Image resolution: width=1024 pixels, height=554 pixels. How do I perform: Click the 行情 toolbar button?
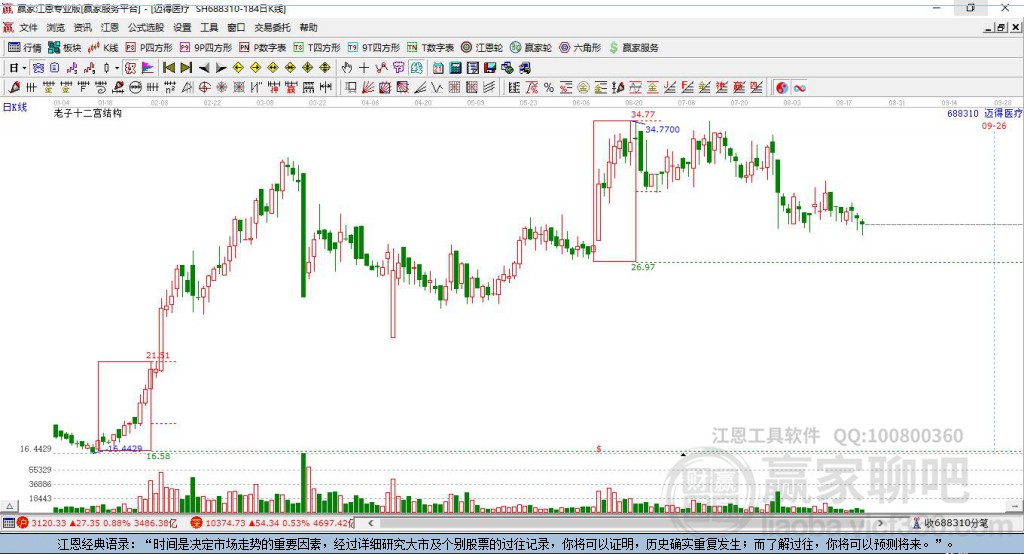coord(24,48)
